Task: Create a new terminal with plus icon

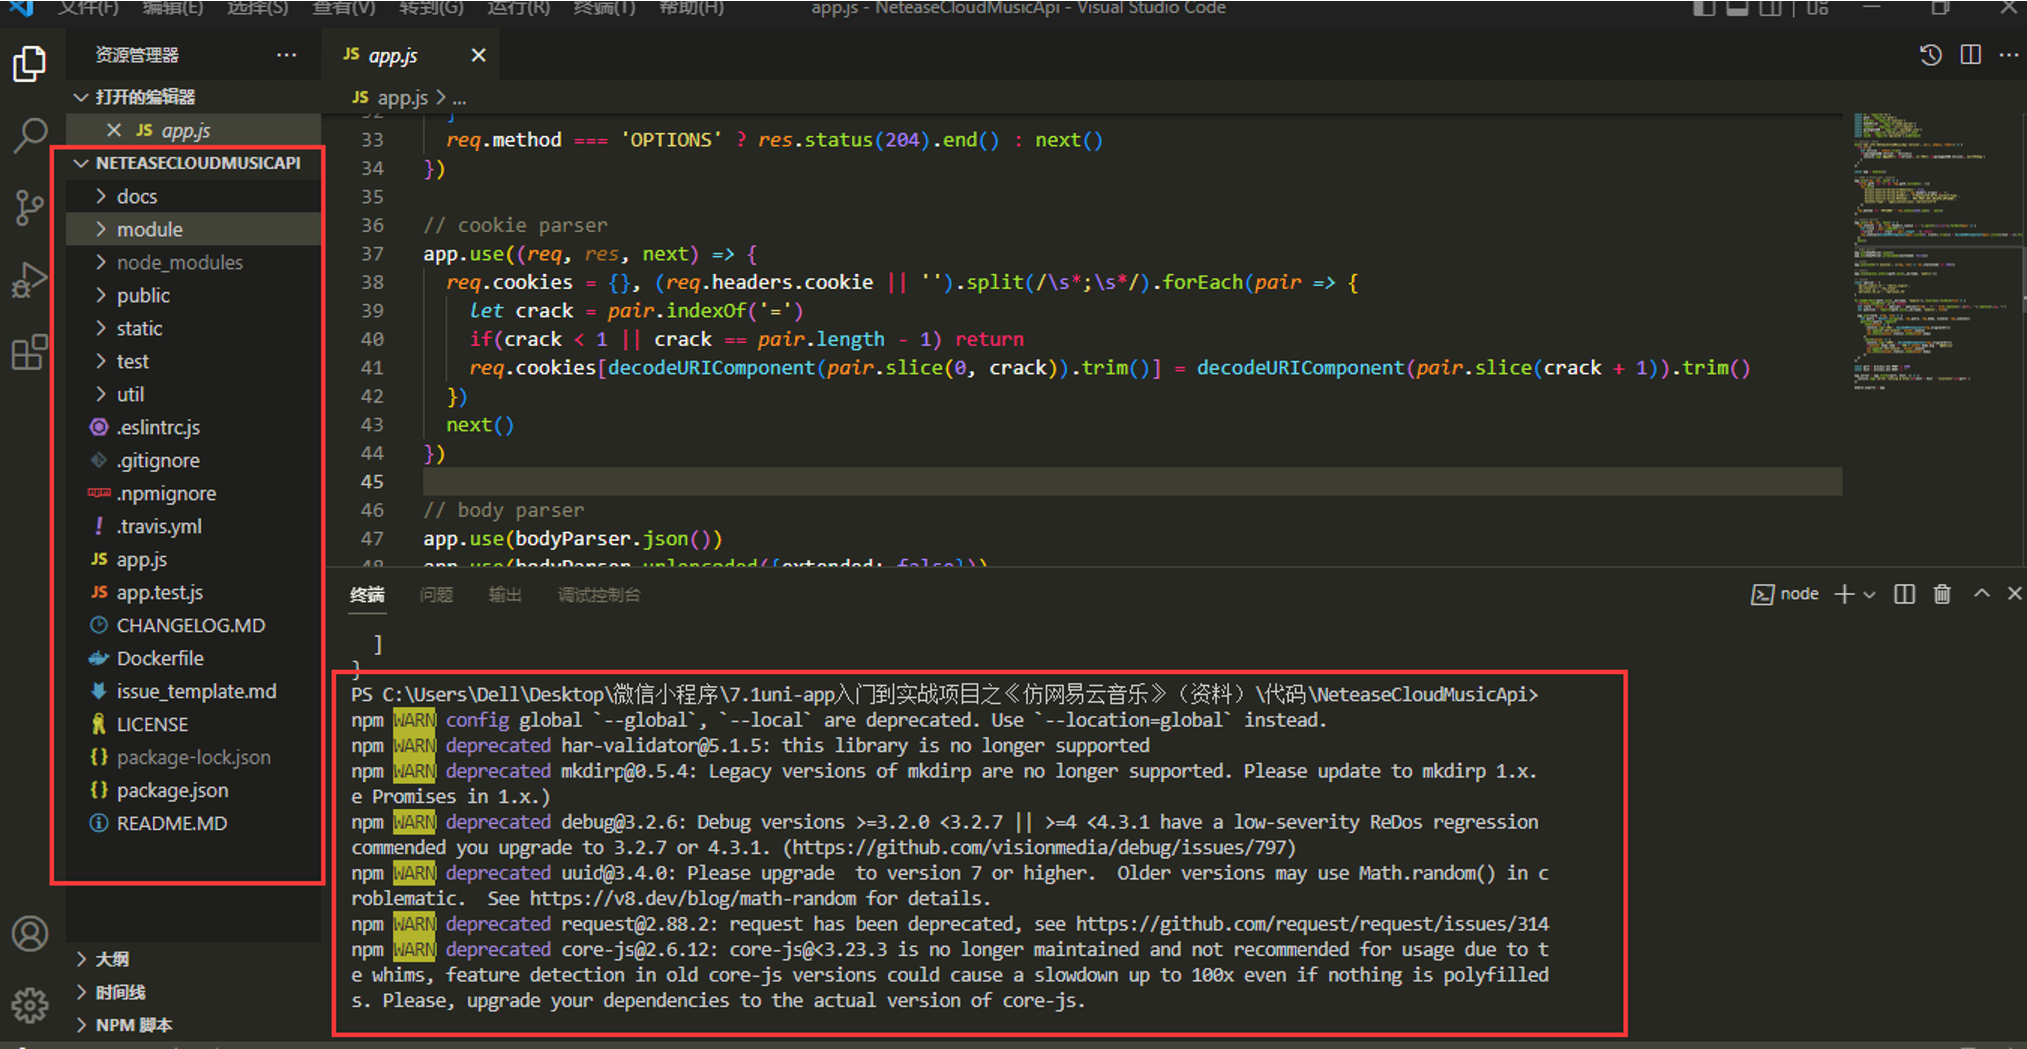Action: pyautogui.click(x=1844, y=594)
